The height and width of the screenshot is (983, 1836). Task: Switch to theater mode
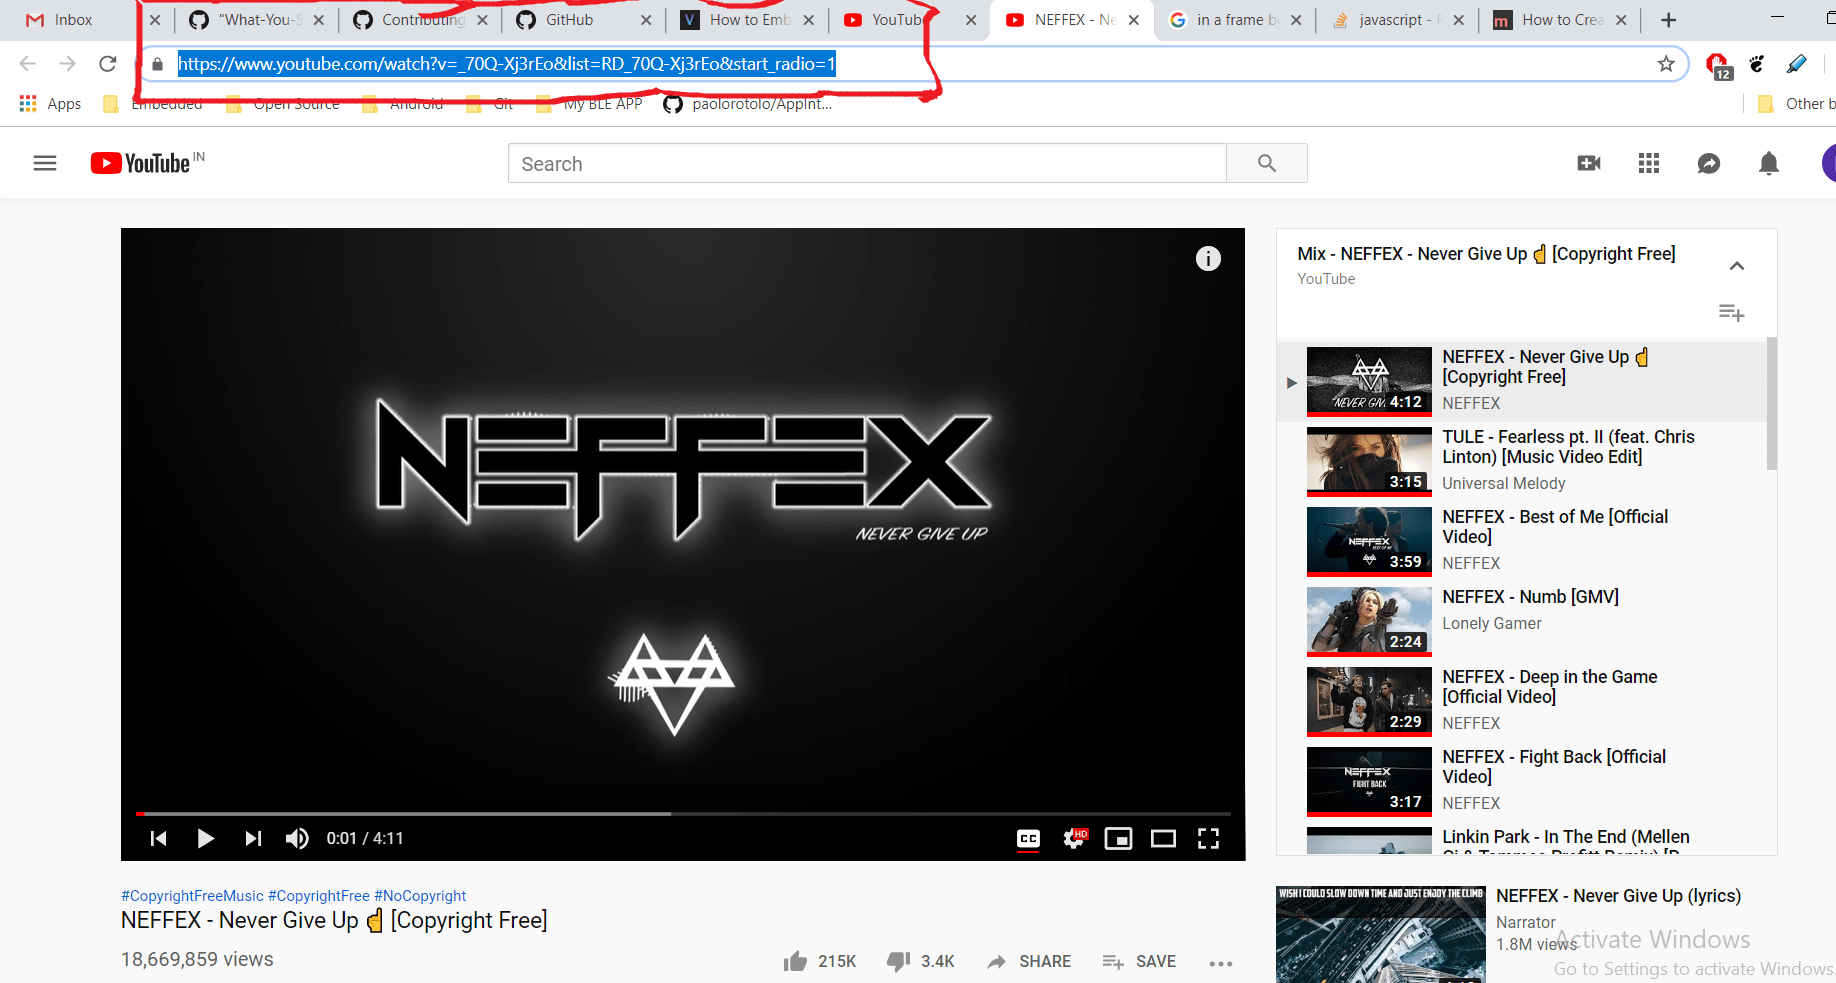pos(1163,838)
